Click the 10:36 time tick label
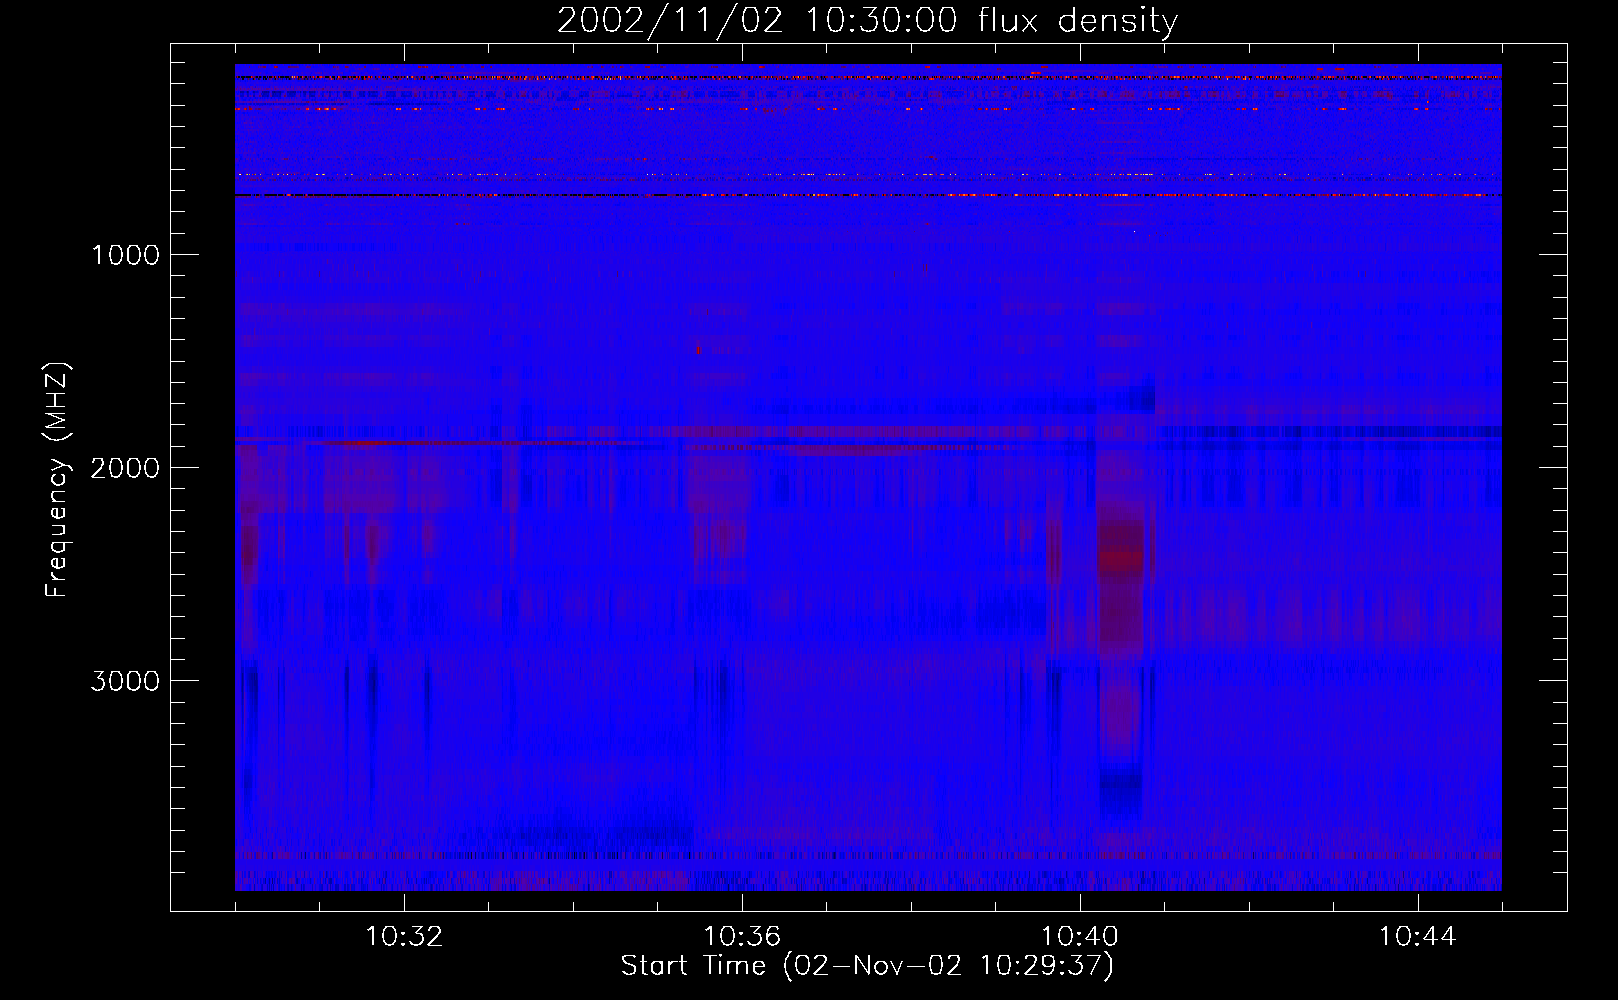1618x1000 pixels. pyautogui.click(x=742, y=937)
